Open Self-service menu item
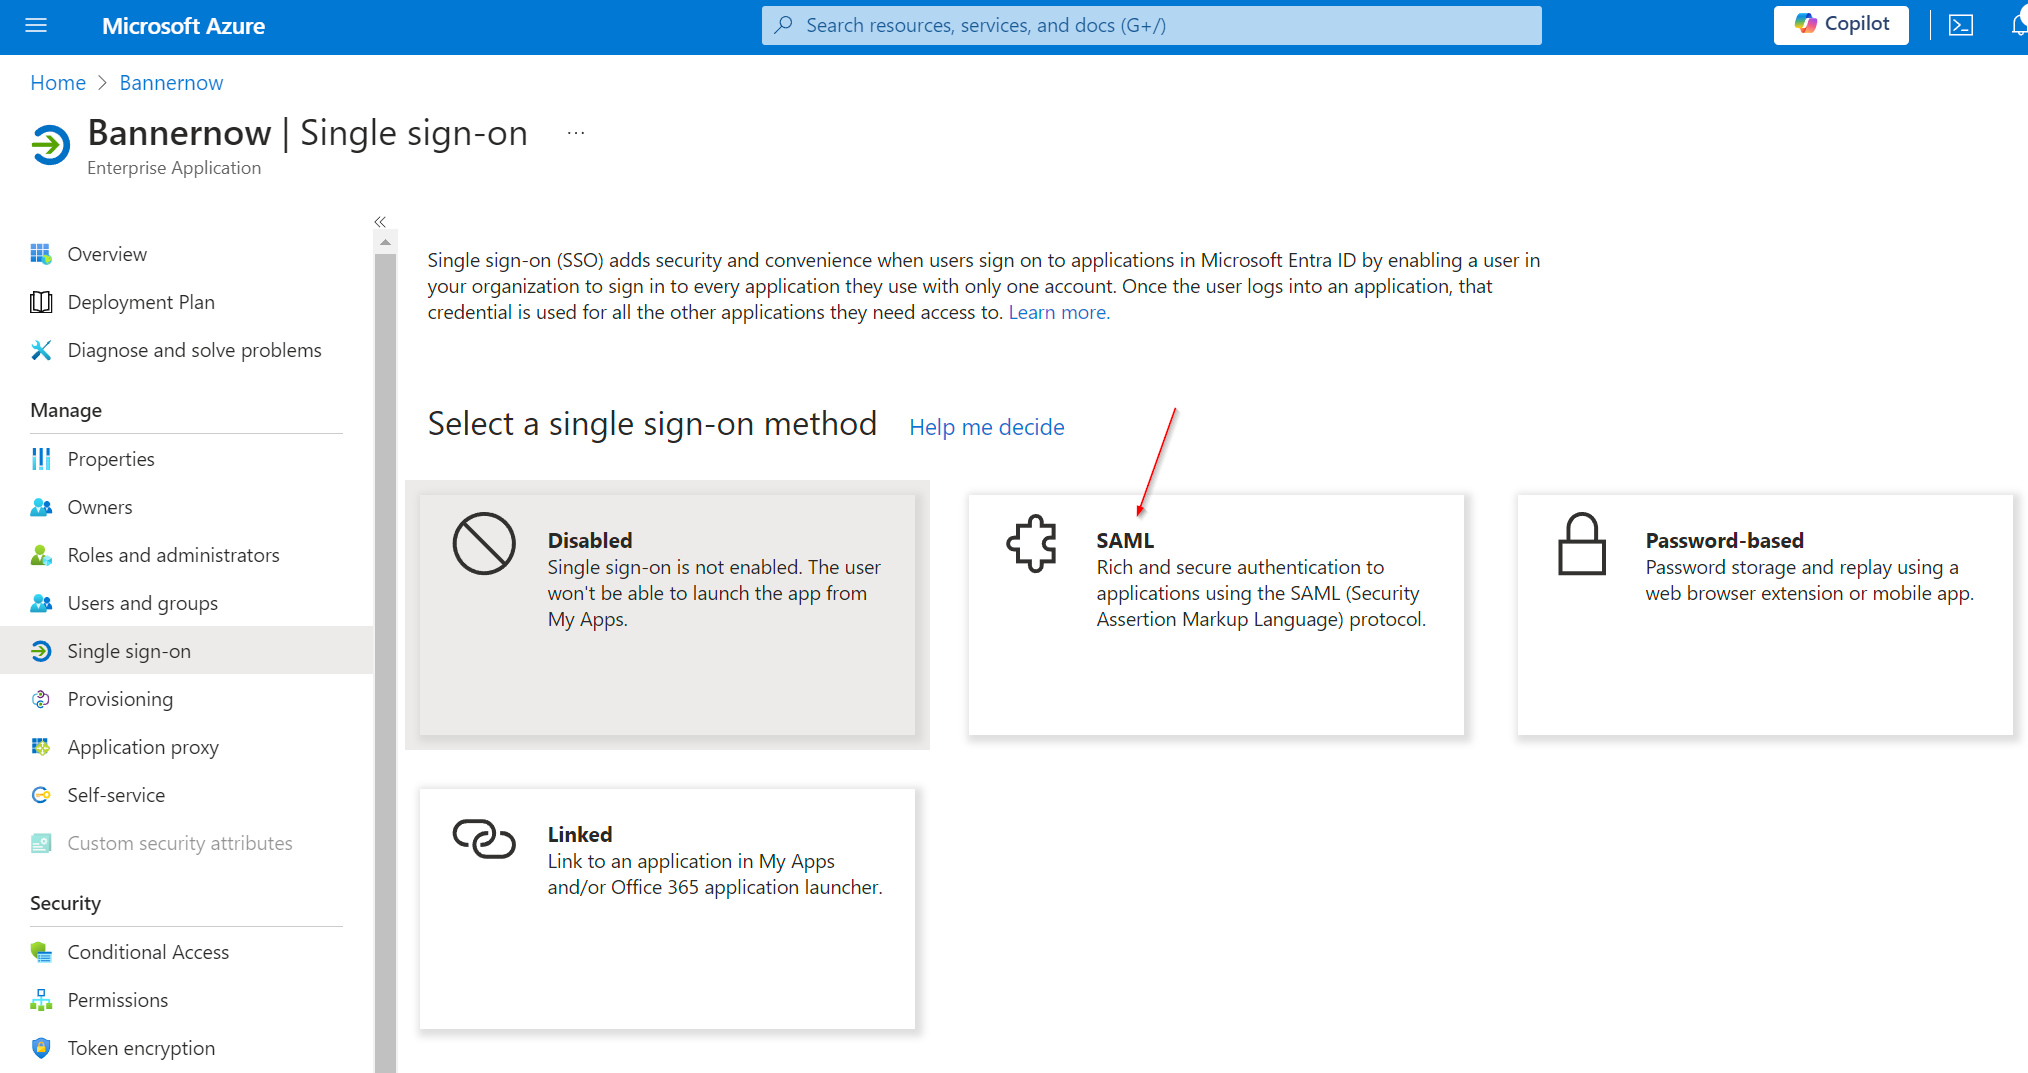This screenshot has height=1073, width=2028. (x=116, y=795)
